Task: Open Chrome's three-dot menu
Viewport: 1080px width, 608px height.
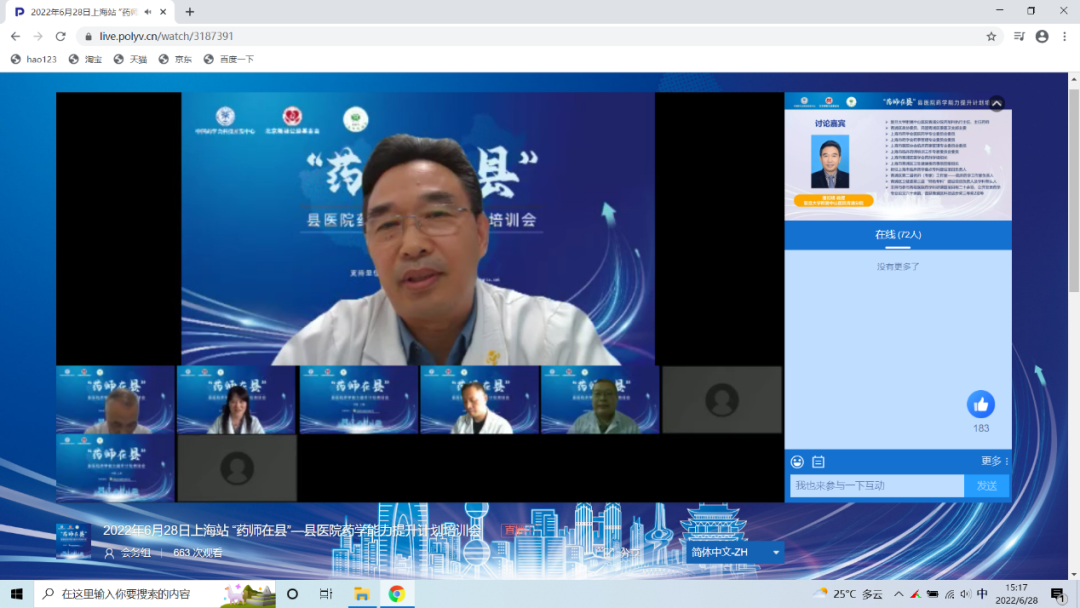Action: coord(1065,36)
